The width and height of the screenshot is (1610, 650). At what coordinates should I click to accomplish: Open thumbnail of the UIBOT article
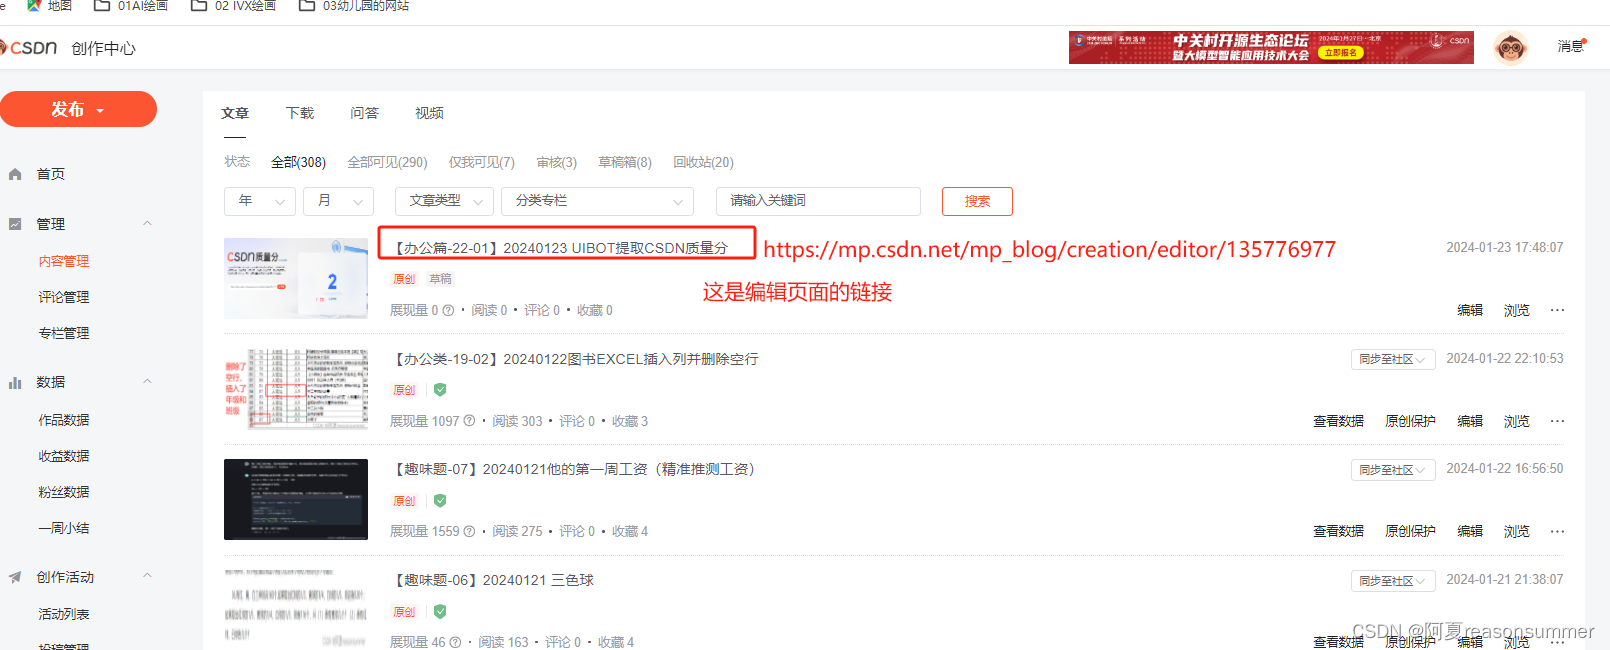pos(296,278)
